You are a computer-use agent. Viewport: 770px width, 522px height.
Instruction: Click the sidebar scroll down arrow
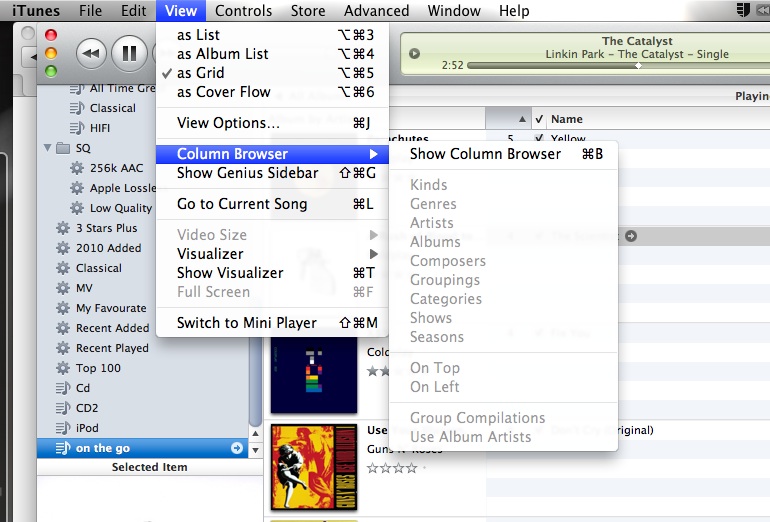255,450
